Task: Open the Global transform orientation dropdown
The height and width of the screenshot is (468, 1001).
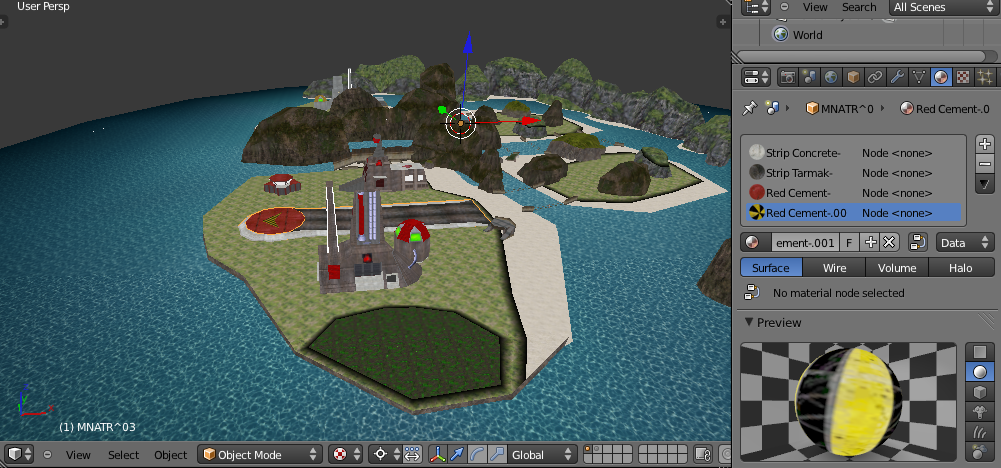Action: (x=542, y=455)
